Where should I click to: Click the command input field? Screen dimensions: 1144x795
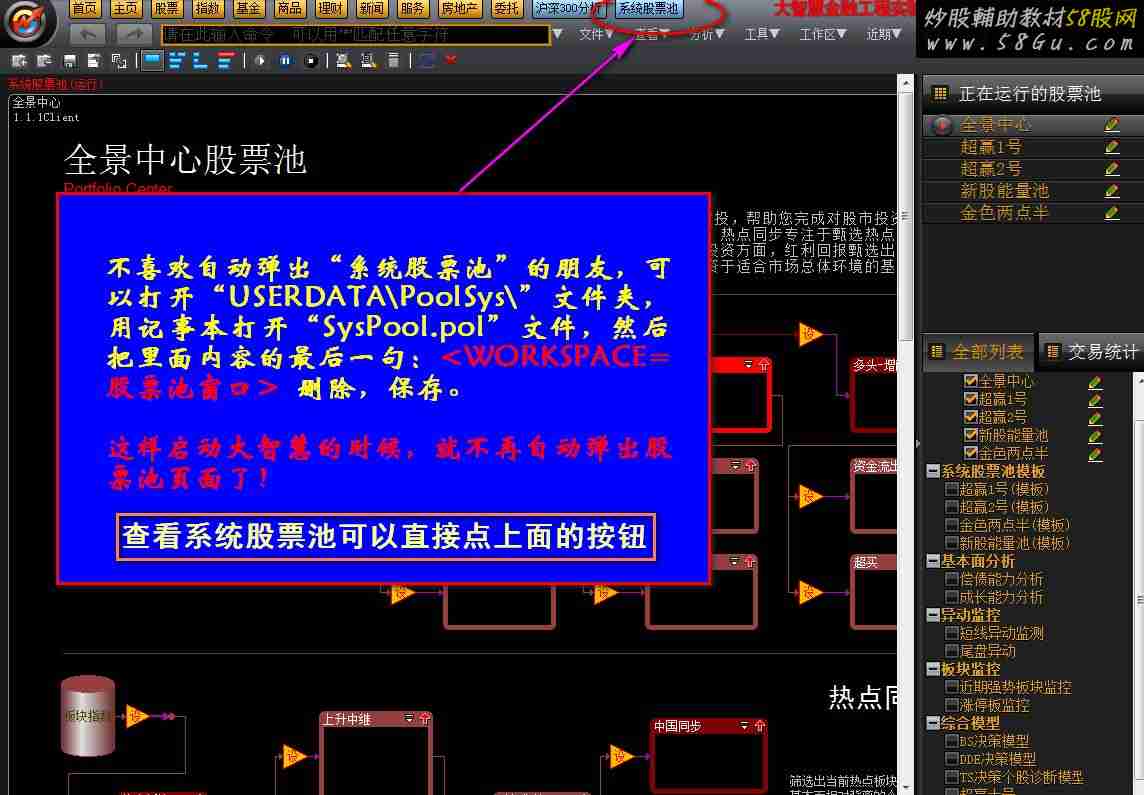(x=355, y=34)
